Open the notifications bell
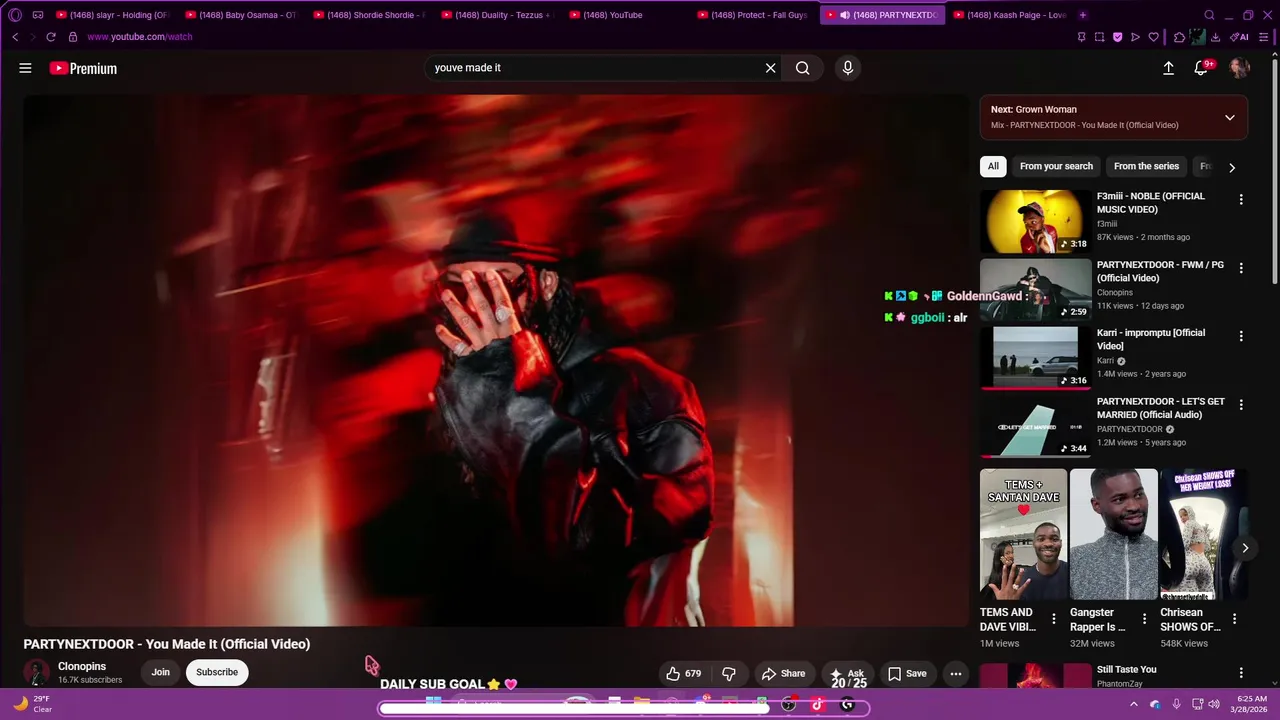 [1201, 68]
